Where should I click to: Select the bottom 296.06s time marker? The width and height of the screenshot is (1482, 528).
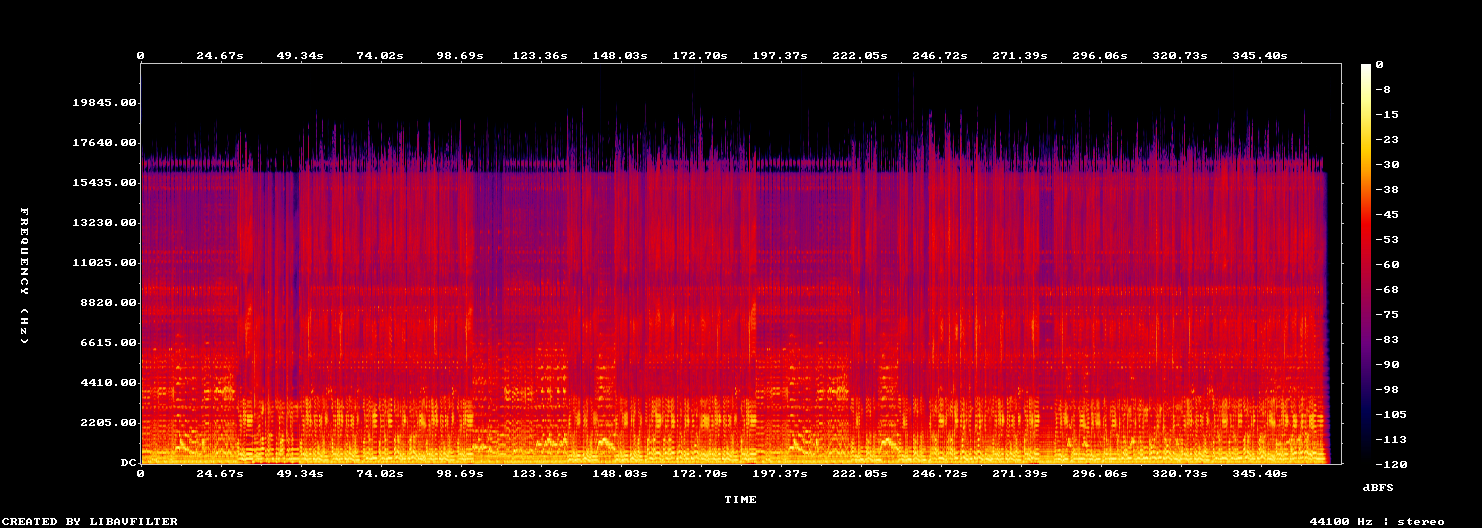(x=1100, y=473)
